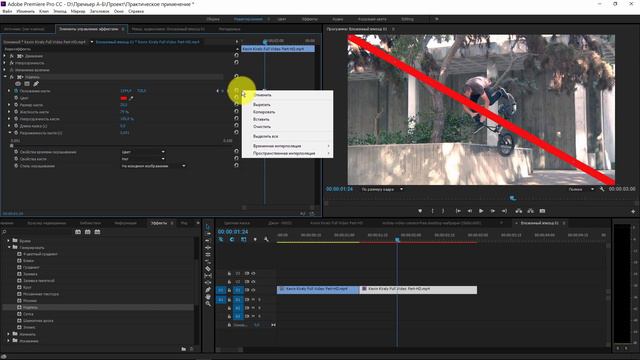
Task: Create a rectangle mask for the effect
Action: [27, 84]
